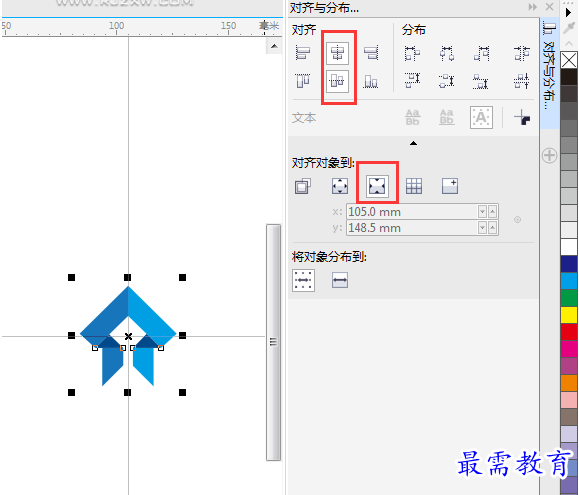Screen dimensions: 579x495
Task: Choose Distribute Space Vertically icon
Action: click(521, 80)
